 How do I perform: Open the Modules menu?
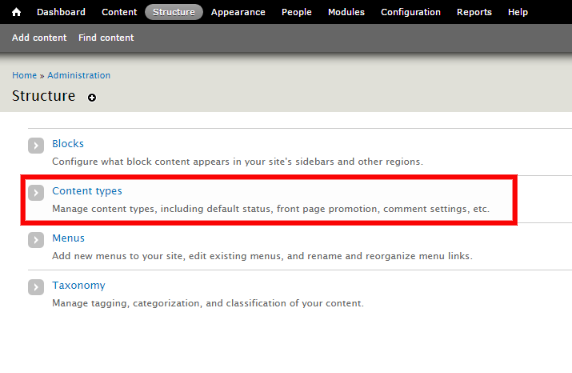(346, 12)
